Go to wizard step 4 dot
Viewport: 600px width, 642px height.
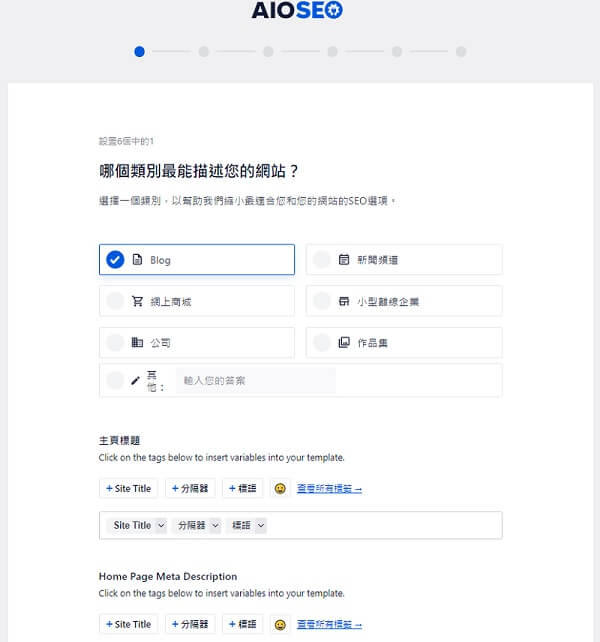(x=333, y=52)
